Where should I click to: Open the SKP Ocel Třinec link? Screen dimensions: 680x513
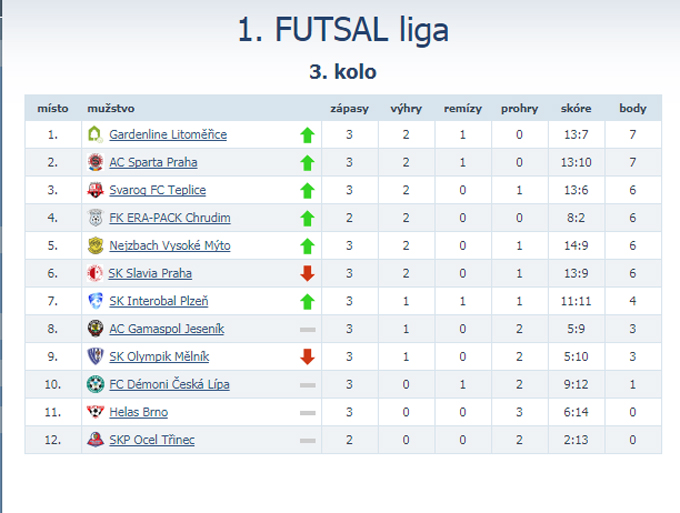point(153,439)
